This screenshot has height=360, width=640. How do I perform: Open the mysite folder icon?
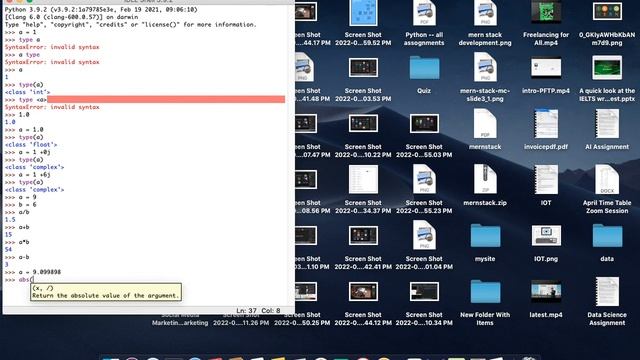[x=485, y=236]
